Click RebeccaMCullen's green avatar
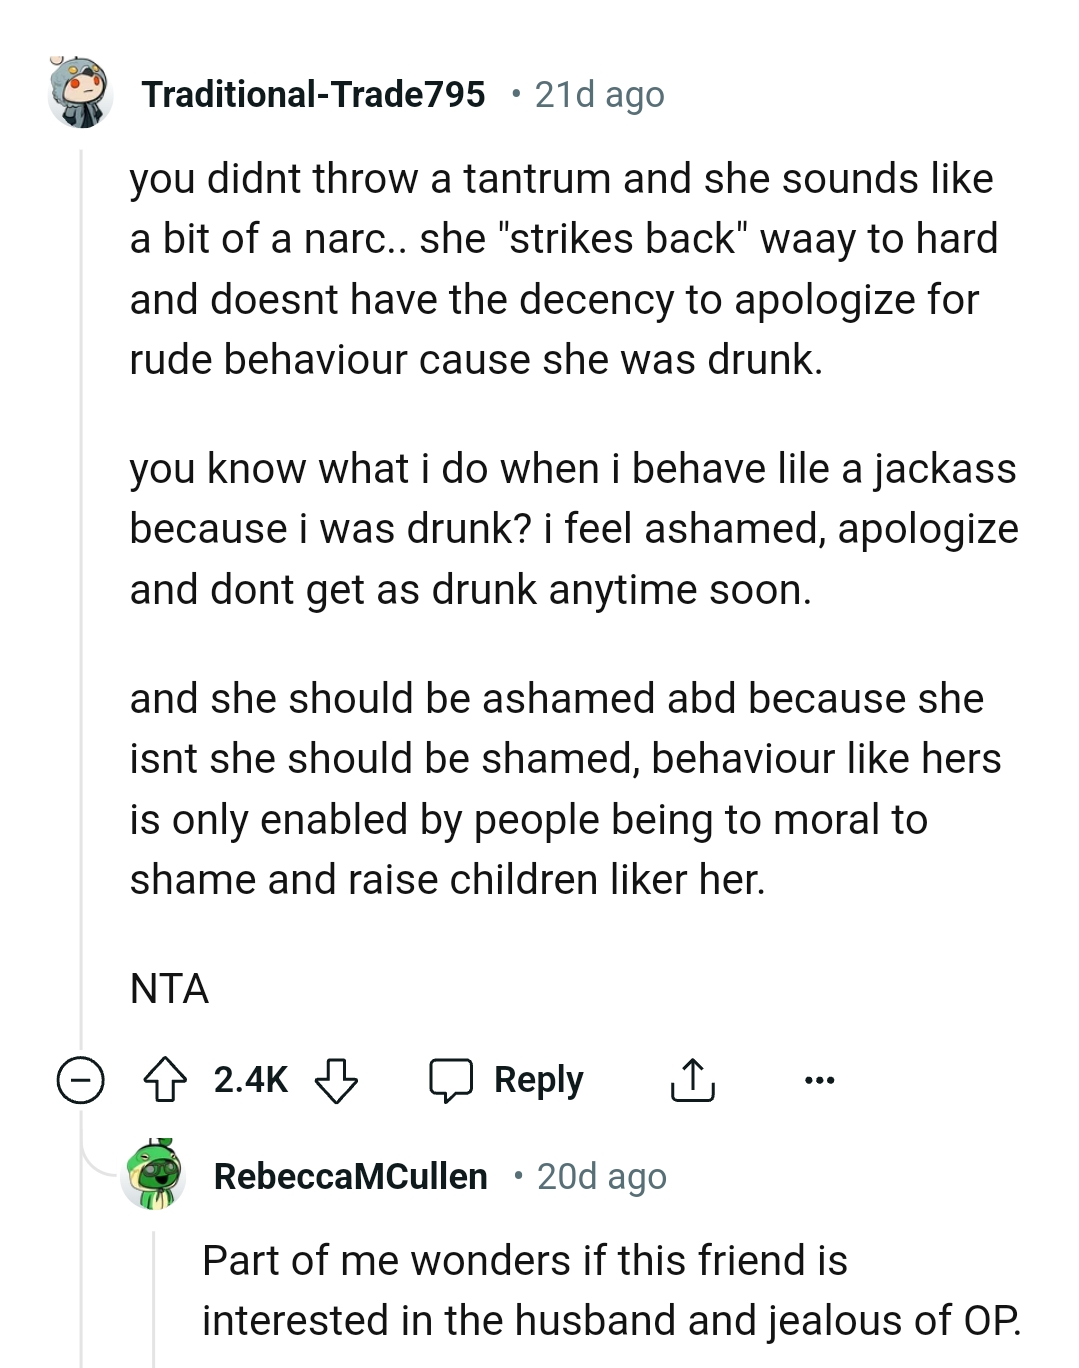Viewport: 1079px width, 1368px height. (154, 1176)
